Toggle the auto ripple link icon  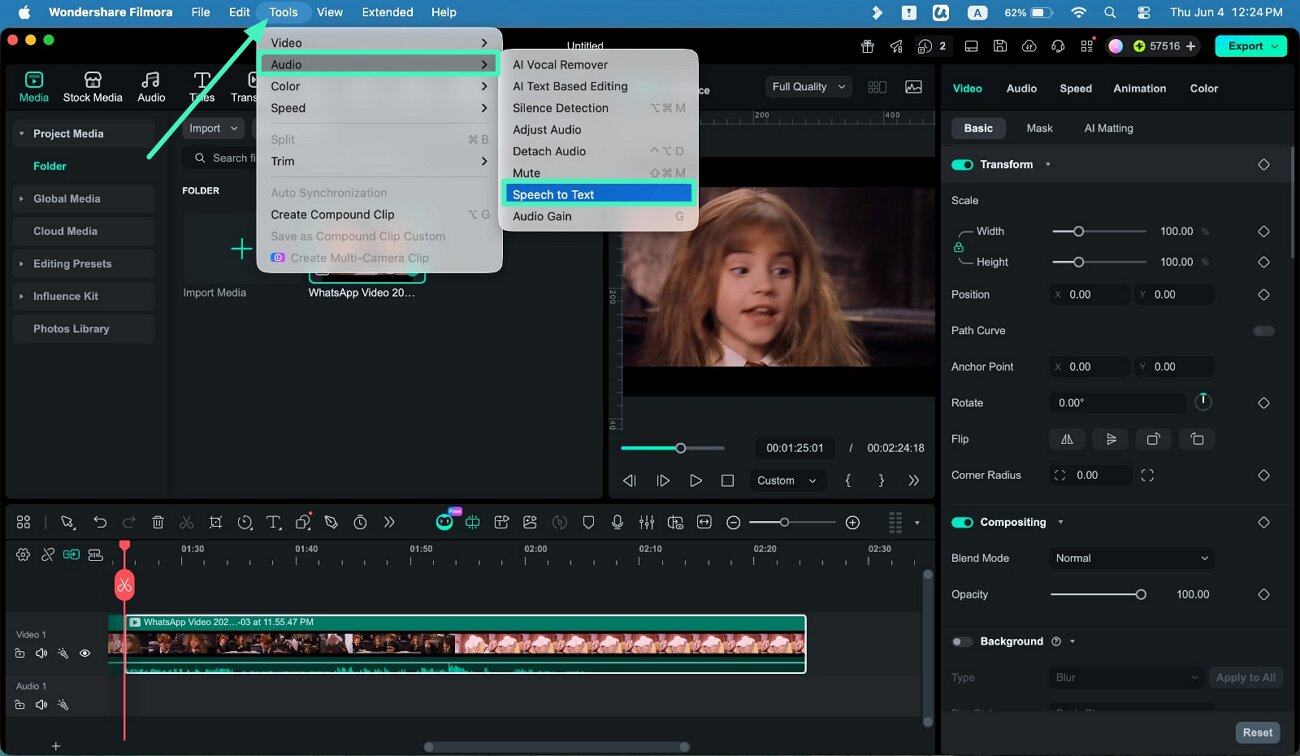point(71,554)
